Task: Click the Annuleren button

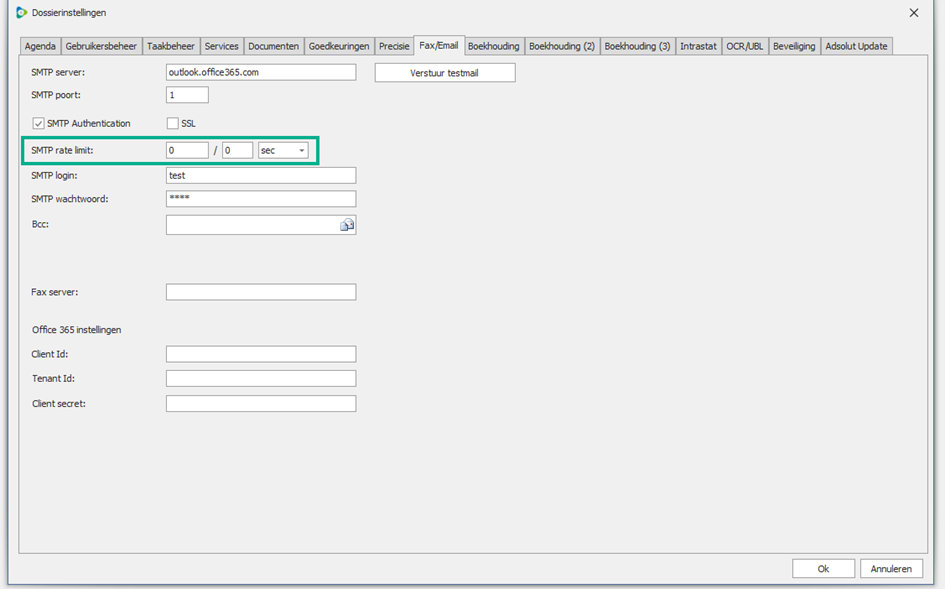Action: tap(890, 568)
